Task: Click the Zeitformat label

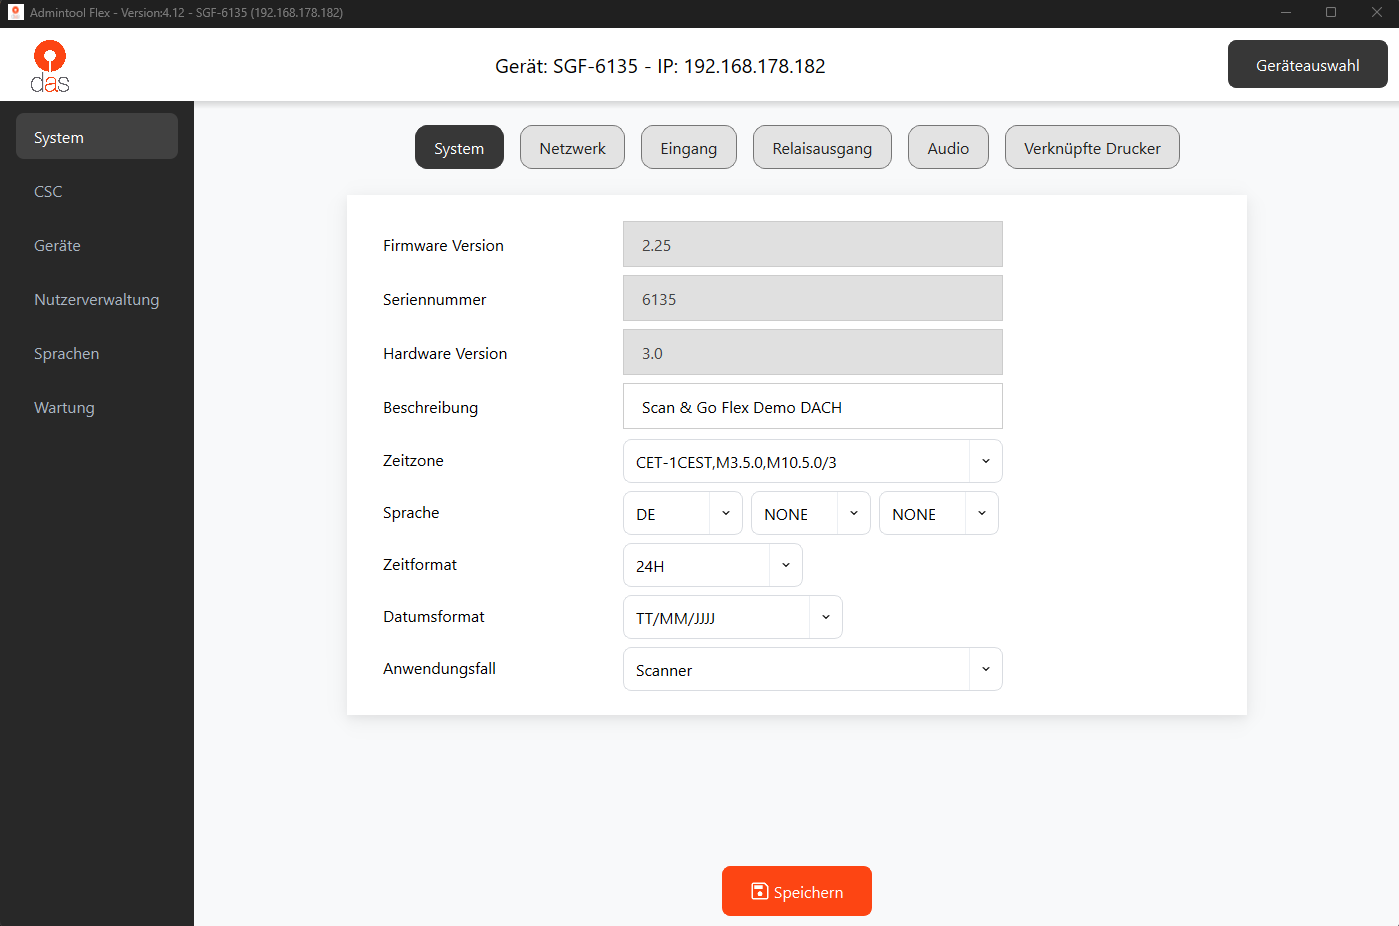Action: [420, 564]
